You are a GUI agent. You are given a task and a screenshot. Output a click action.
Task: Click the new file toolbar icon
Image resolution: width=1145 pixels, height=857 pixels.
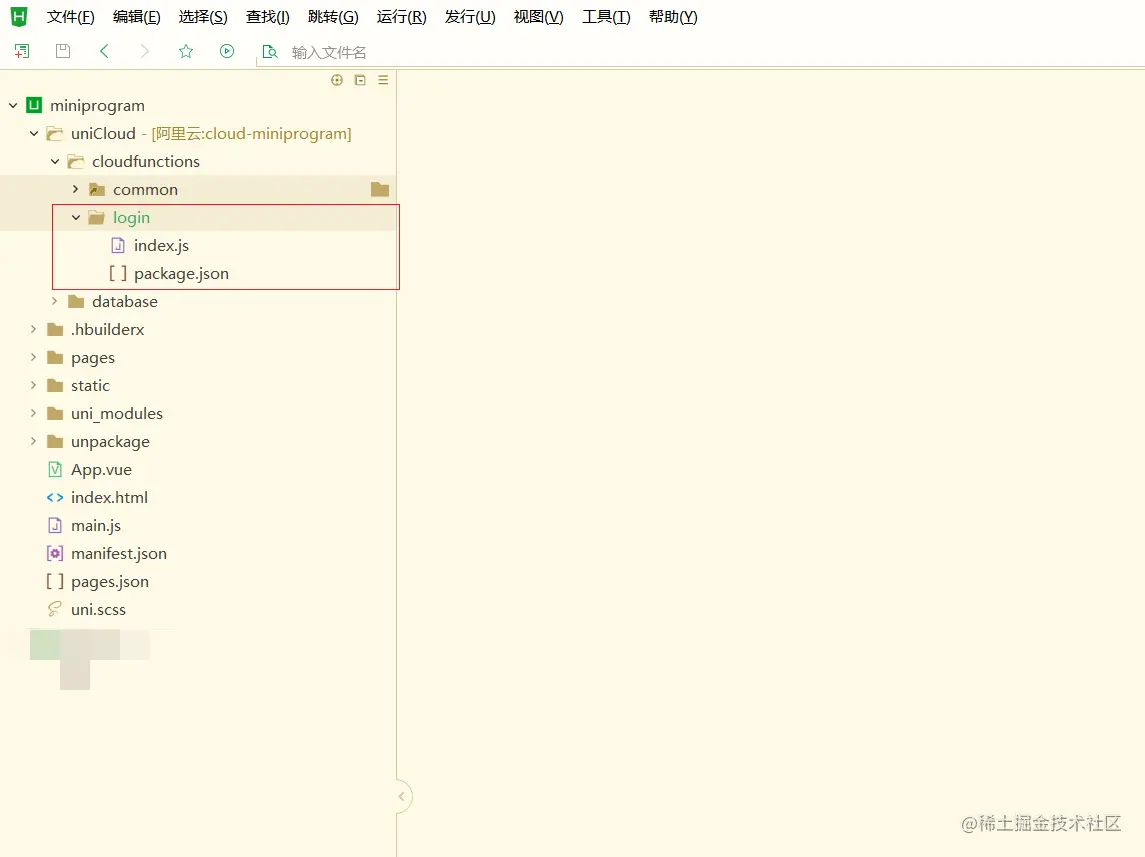(x=22, y=51)
